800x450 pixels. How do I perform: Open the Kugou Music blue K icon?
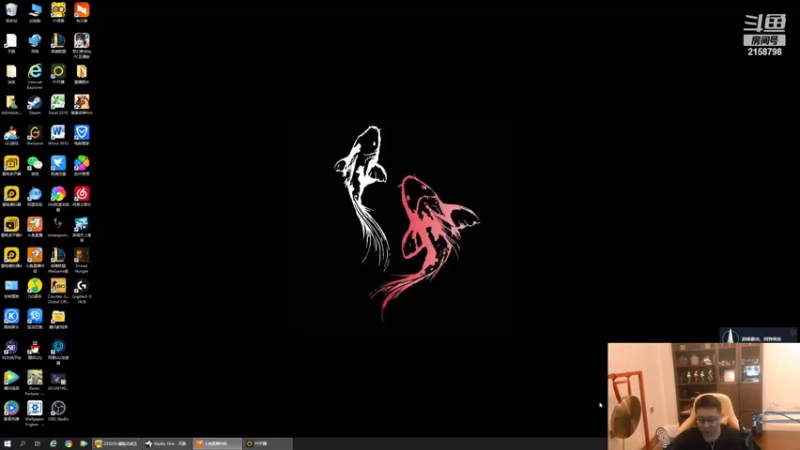(11, 319)
